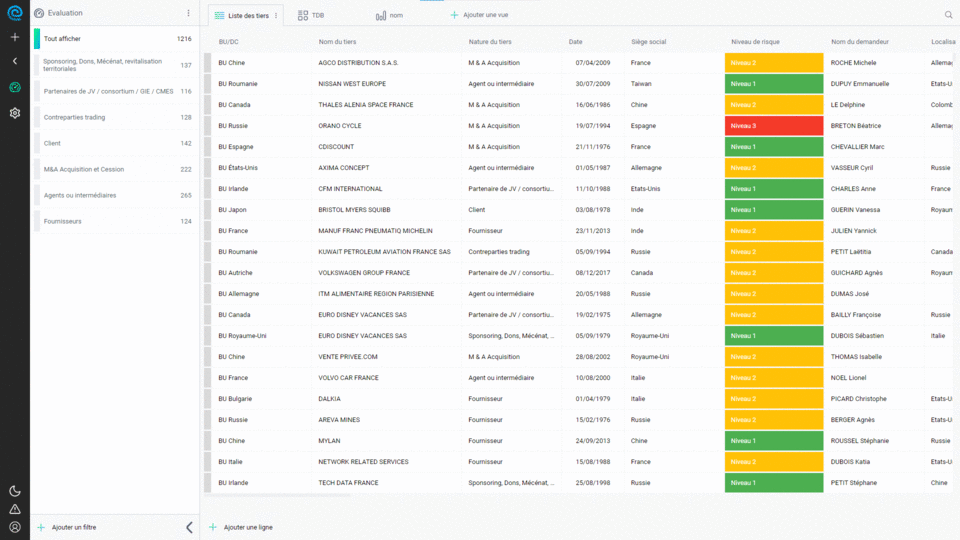Switch to the nom chart view tab
This screenshot has width=960, height=540.
389,15
